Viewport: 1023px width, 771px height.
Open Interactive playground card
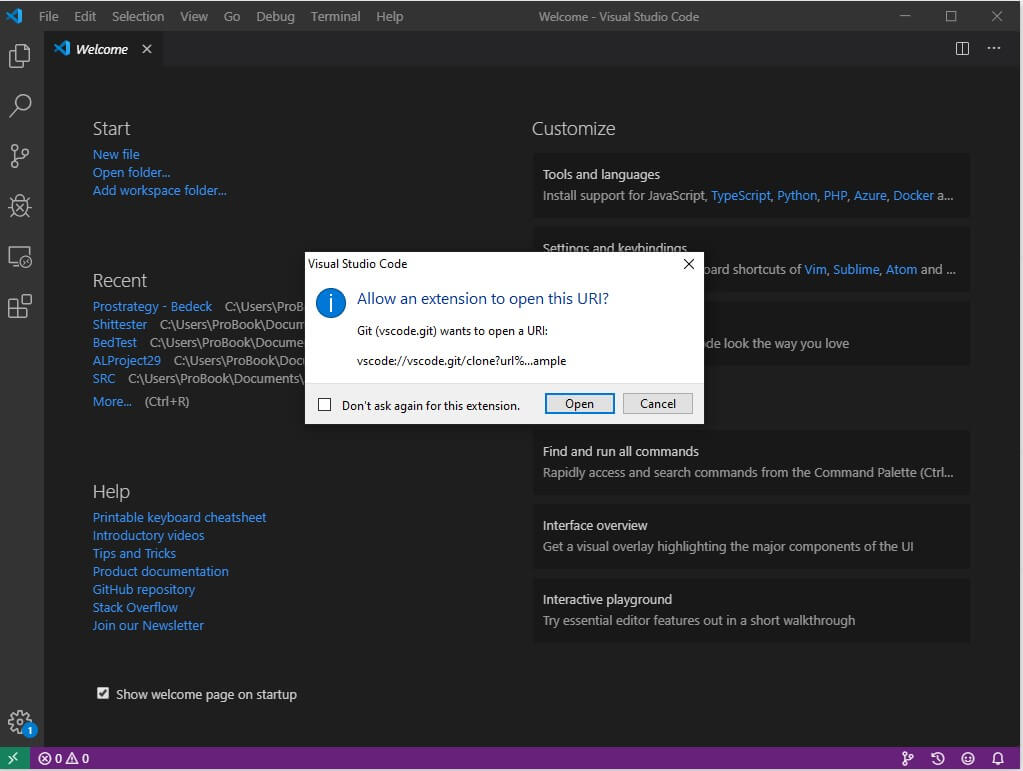pos(751,610)
